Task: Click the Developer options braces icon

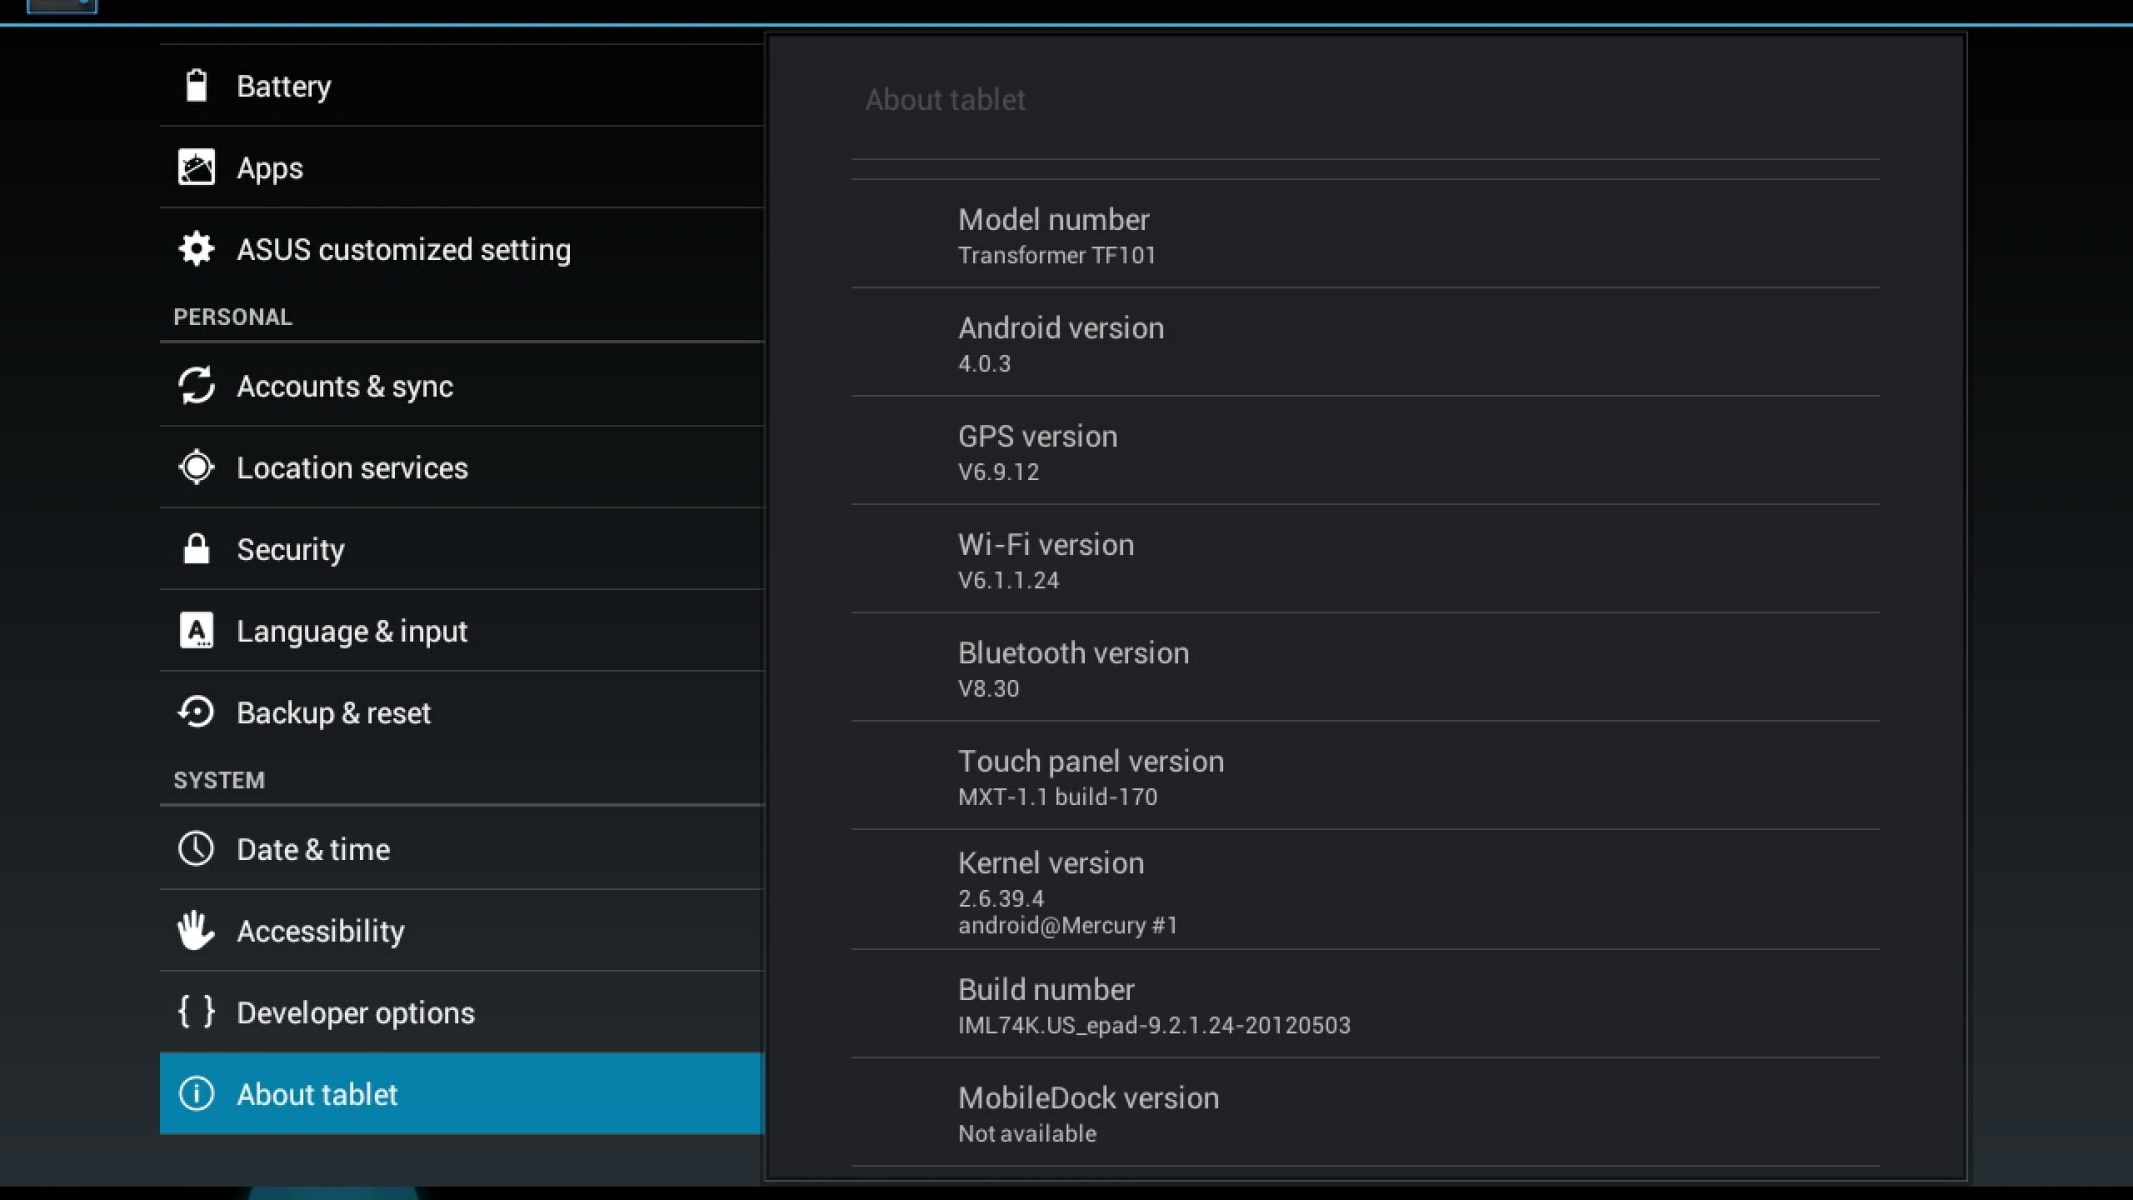Action: [x=196, y=1012]
